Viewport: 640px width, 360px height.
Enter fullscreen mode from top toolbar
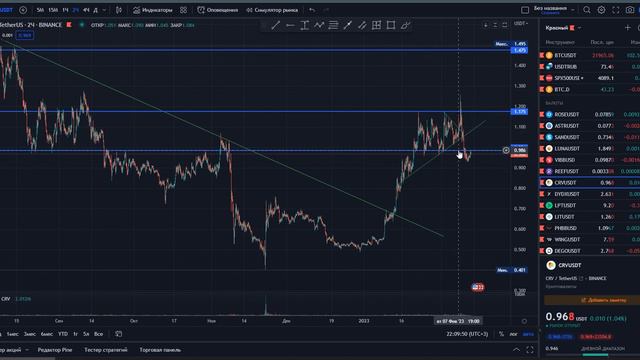pos(616,10)
